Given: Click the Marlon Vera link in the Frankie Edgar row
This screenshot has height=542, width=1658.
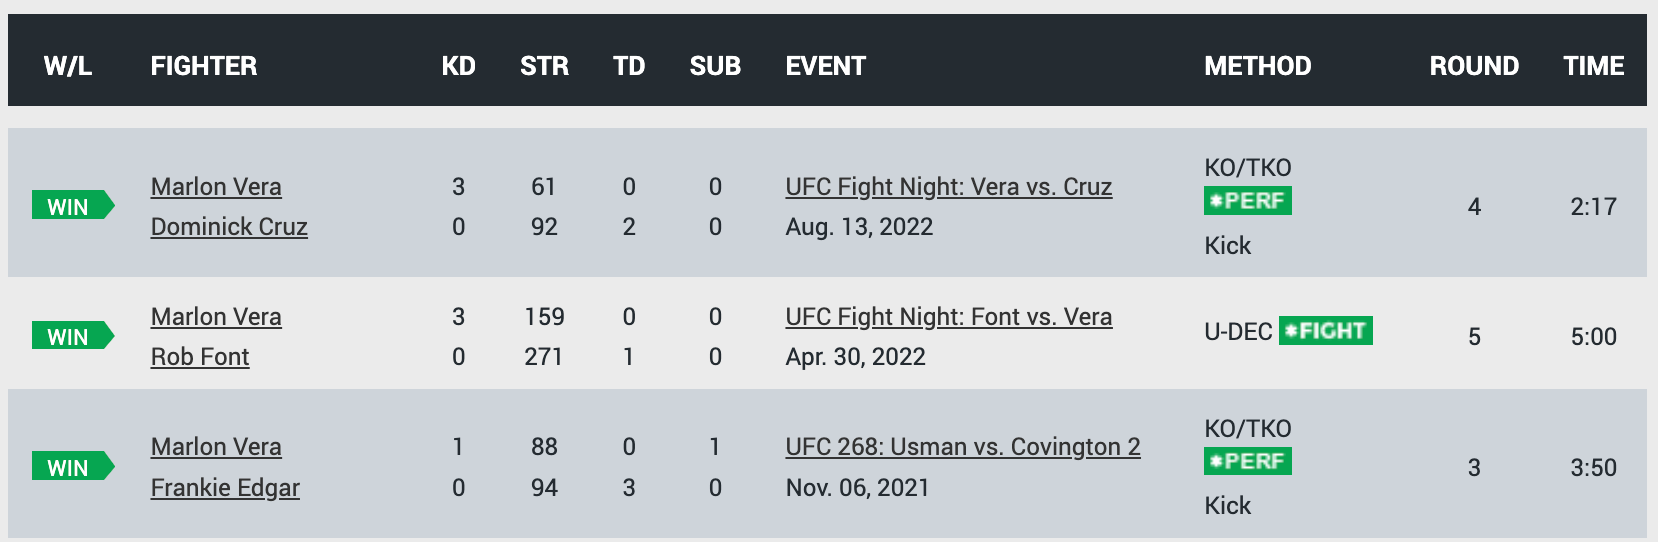Looking at the screenshot, I should (x=216, y=447).
